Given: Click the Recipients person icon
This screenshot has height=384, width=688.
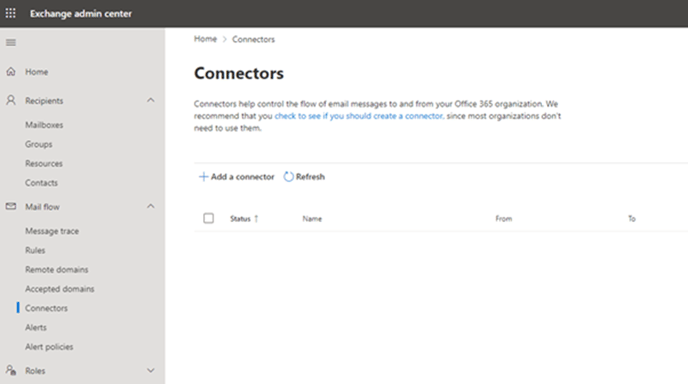Looking at the screenshot, I should (11, 100).
